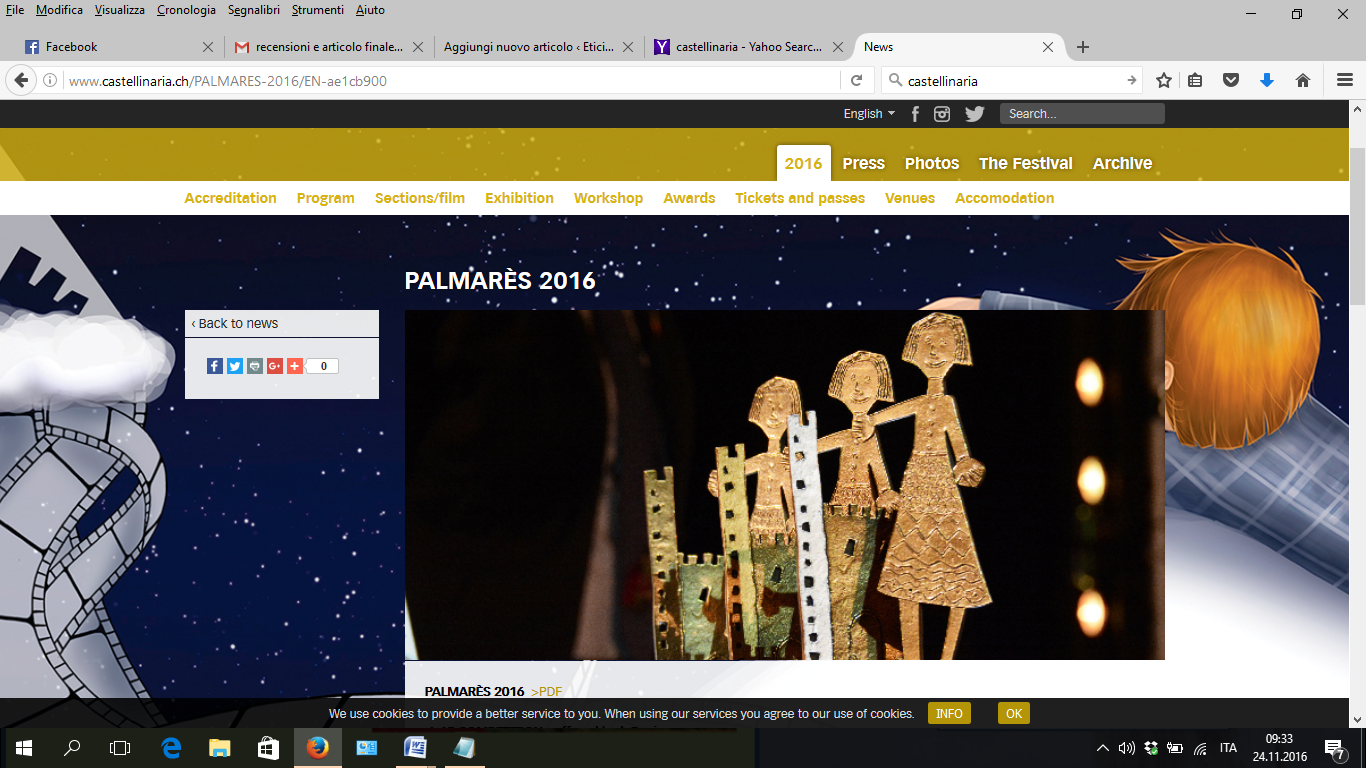Open cookie INFO button
Image resolution: width=1366 pixels, height=768 pixels.
949,713
